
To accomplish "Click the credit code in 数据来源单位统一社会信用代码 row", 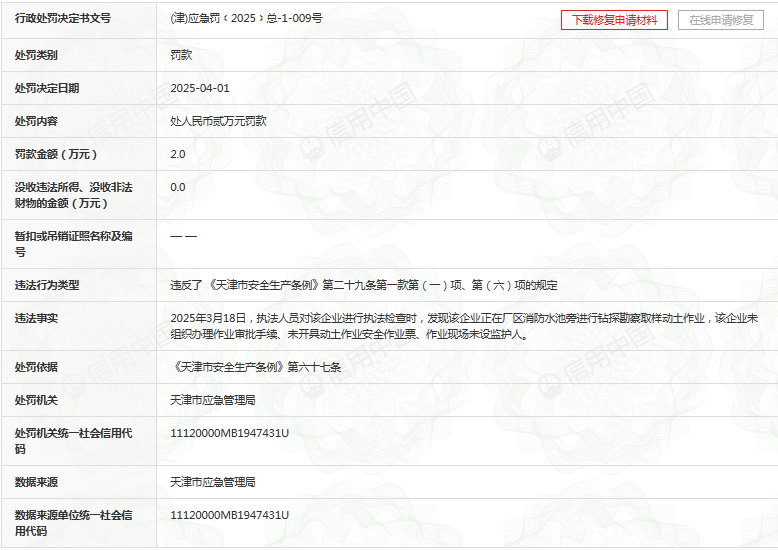I will pyautogui.click(x=230, y=515).
